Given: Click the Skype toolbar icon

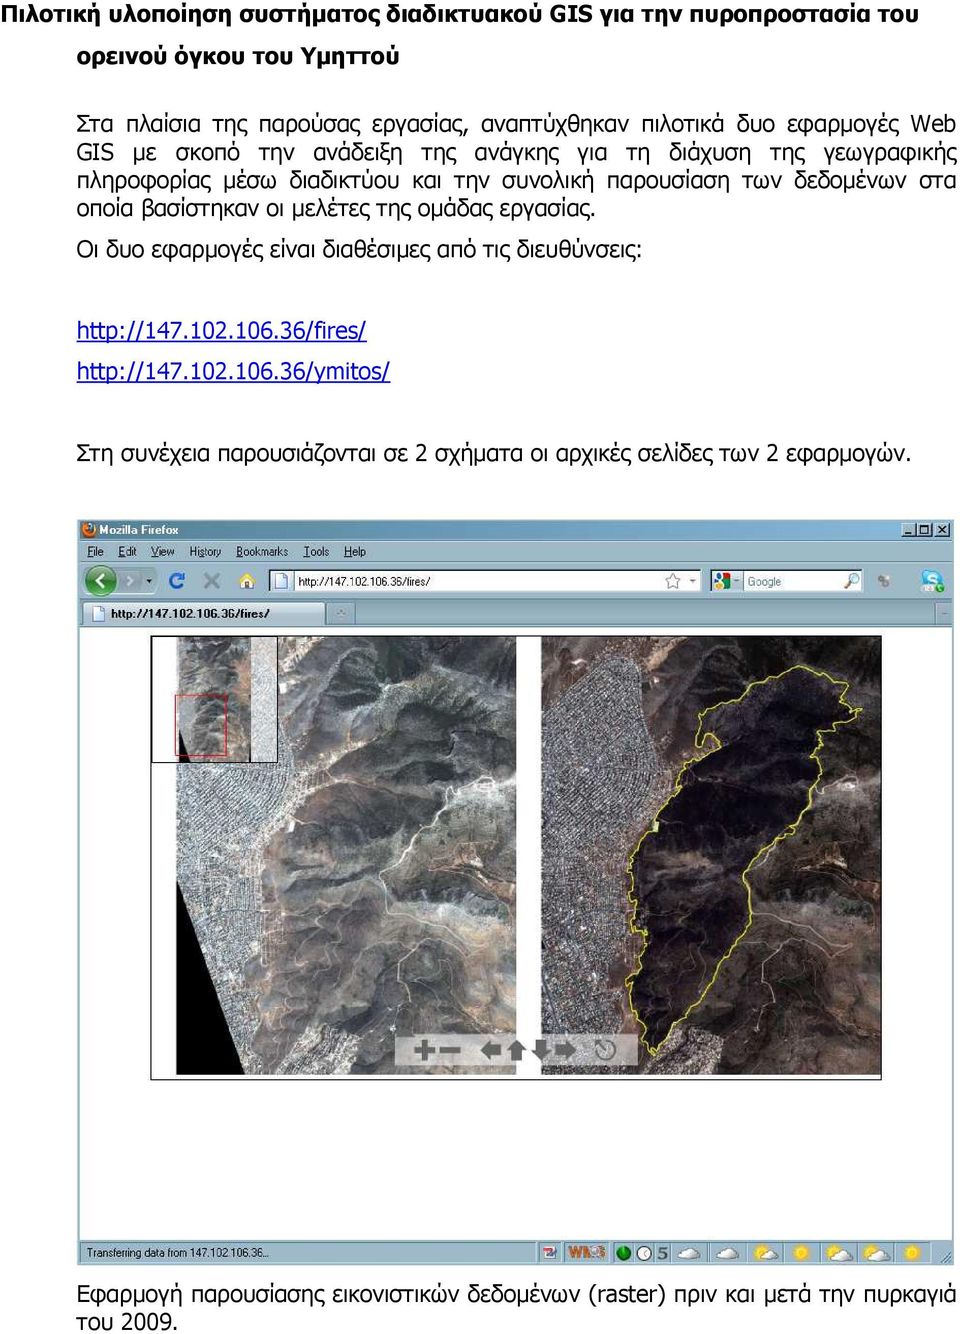Looking at the screenshot, I should 932,580.
